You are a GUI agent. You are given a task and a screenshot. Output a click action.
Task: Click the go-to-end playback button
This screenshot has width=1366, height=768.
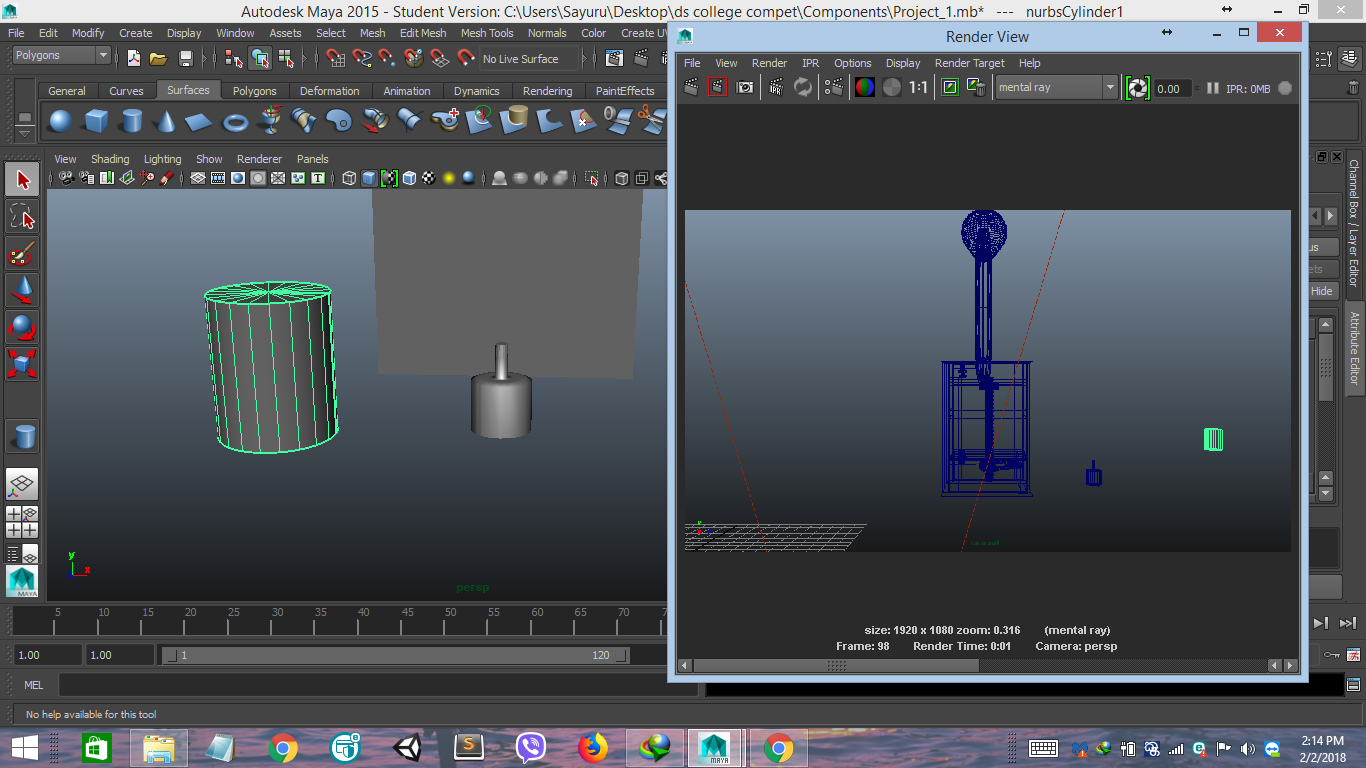(x=1347, y=622)
